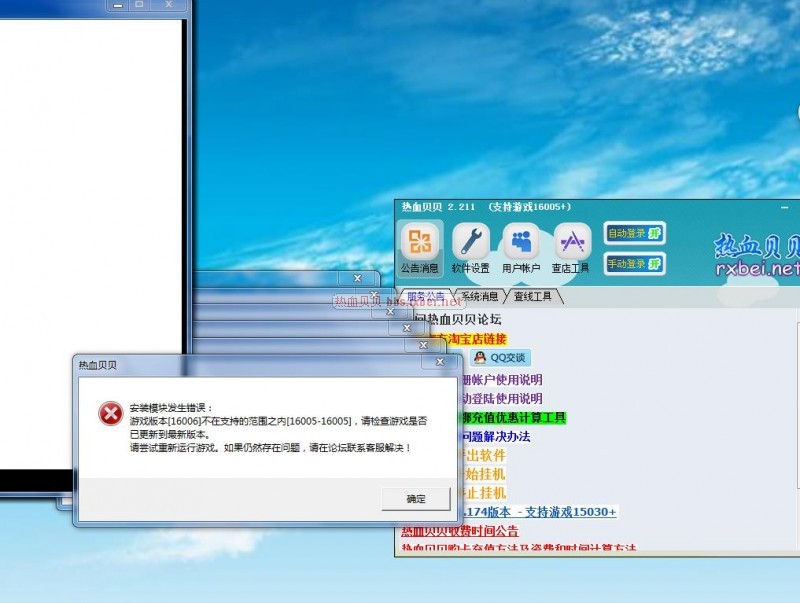Click the QQ penguin icon in QQ交谈
Image resolution: width=800 pixels, height=603 pixels.
pyautogui.click(x=480, y=358)
